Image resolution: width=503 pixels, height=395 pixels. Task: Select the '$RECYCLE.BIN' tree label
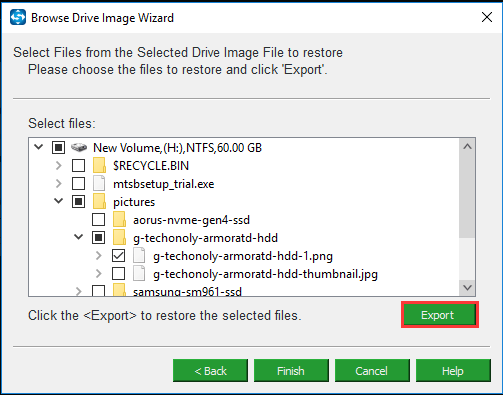(151, 166)
